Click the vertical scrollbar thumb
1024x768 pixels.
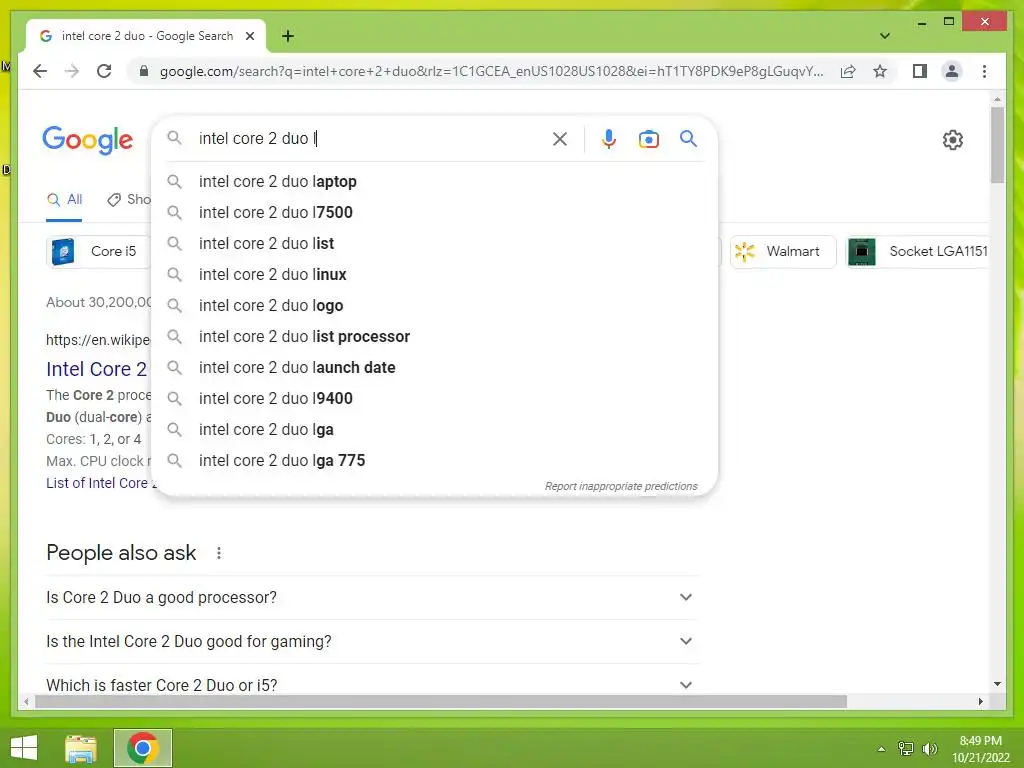coord(997,145)
